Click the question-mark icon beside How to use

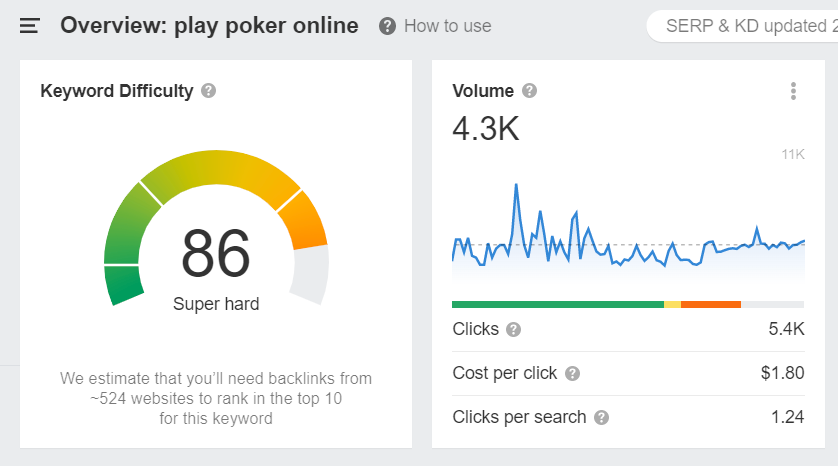pyautogui.click(x=387, y=26)
